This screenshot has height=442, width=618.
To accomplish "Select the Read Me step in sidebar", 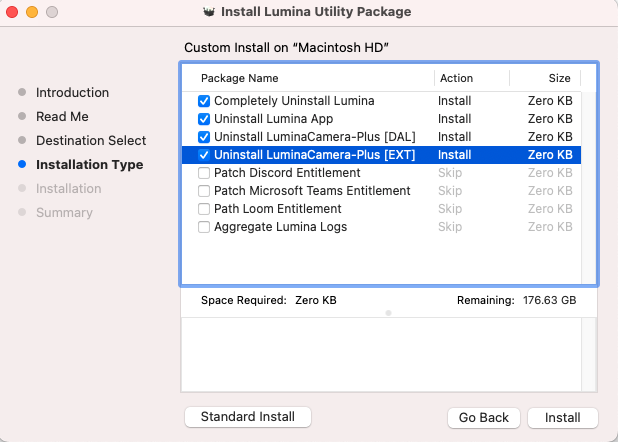I will 62,116.
